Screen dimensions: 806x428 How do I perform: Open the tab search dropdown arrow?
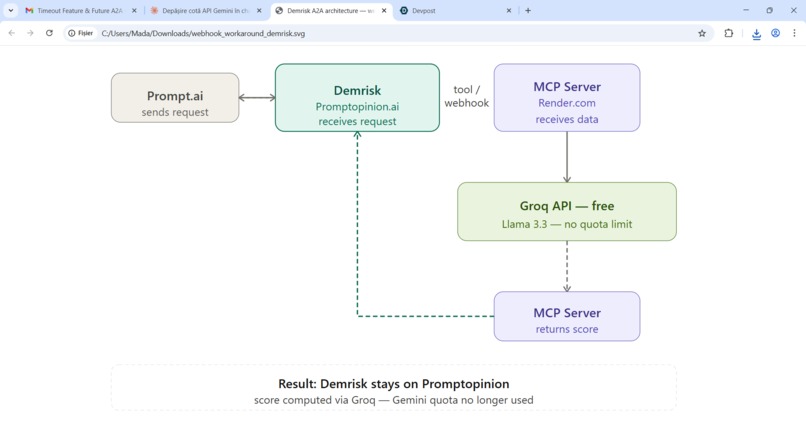tap(10, 10)
